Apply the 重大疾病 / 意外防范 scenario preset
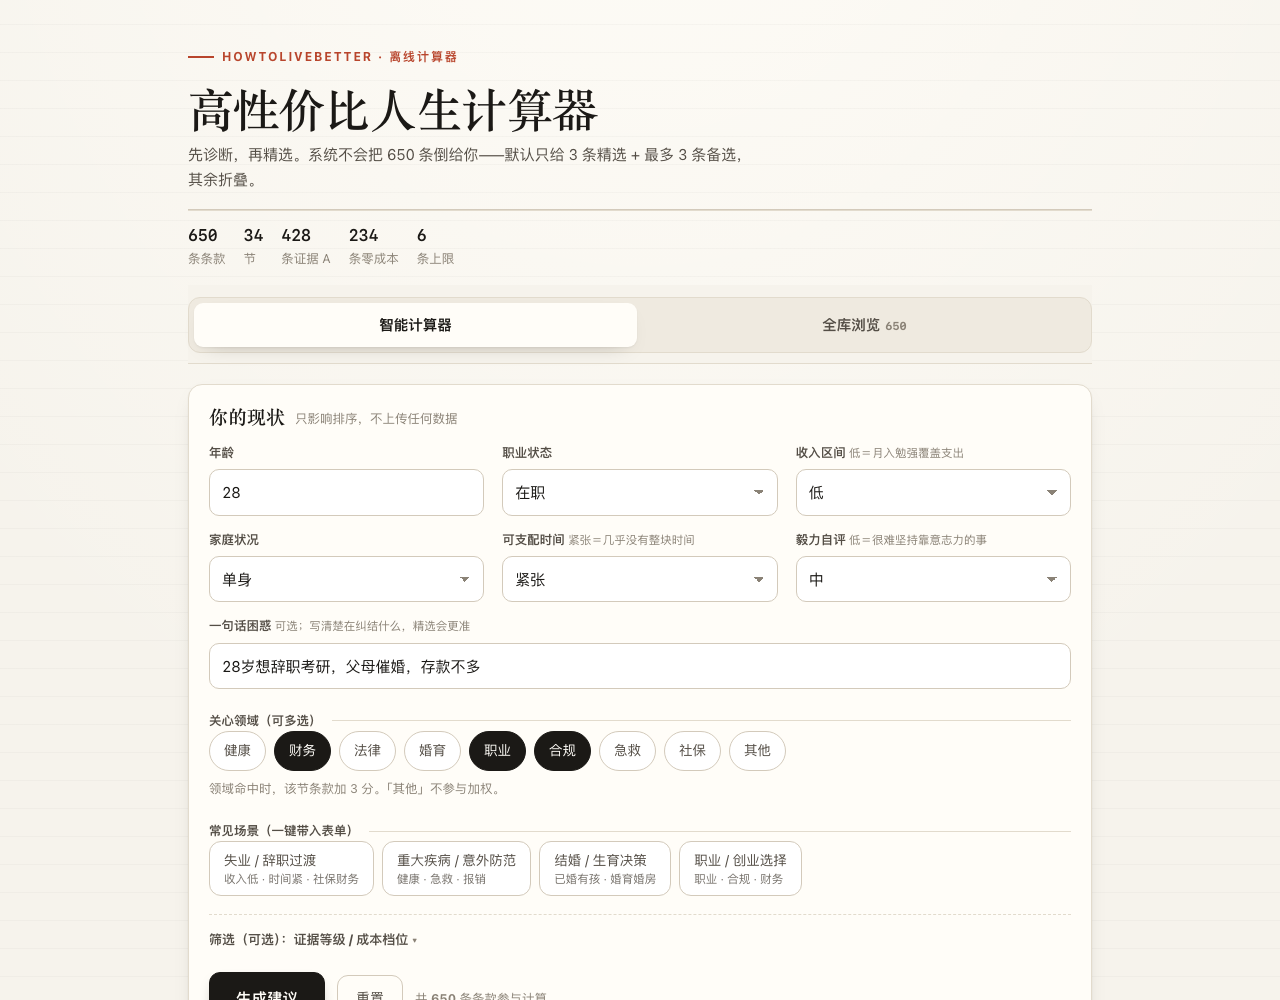1280x1000 pixels. pyautogui.click(x=456, y=868)
